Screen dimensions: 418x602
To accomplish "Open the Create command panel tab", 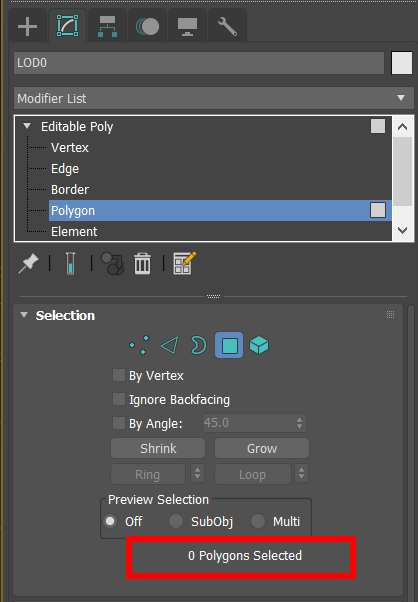I will pos(27,26).
